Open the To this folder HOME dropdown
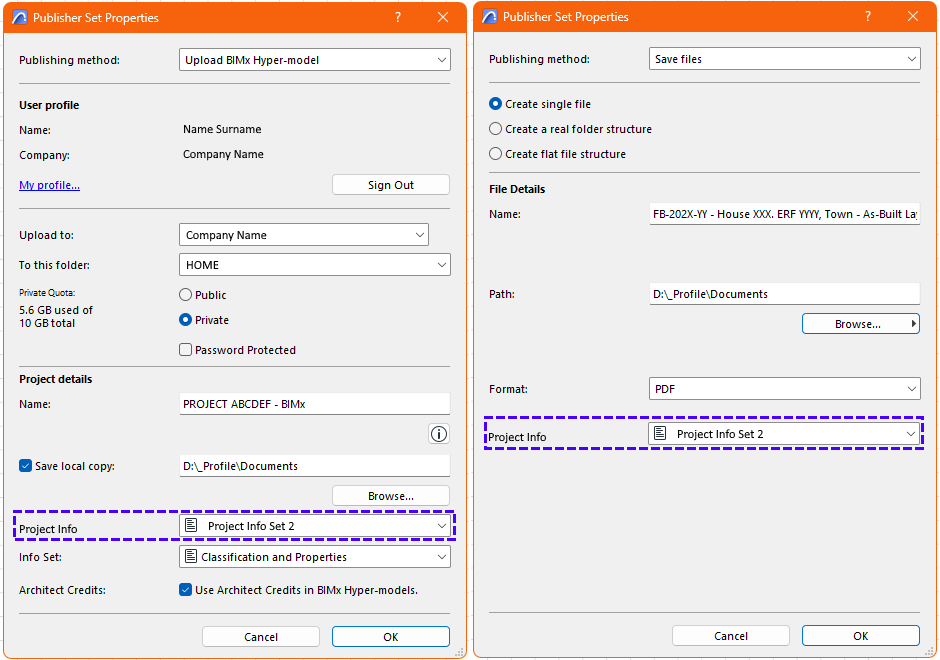 [314, 266]
